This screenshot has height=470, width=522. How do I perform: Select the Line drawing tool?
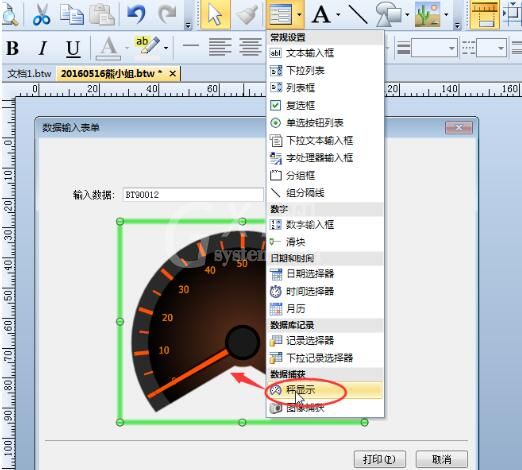[358, 15]
